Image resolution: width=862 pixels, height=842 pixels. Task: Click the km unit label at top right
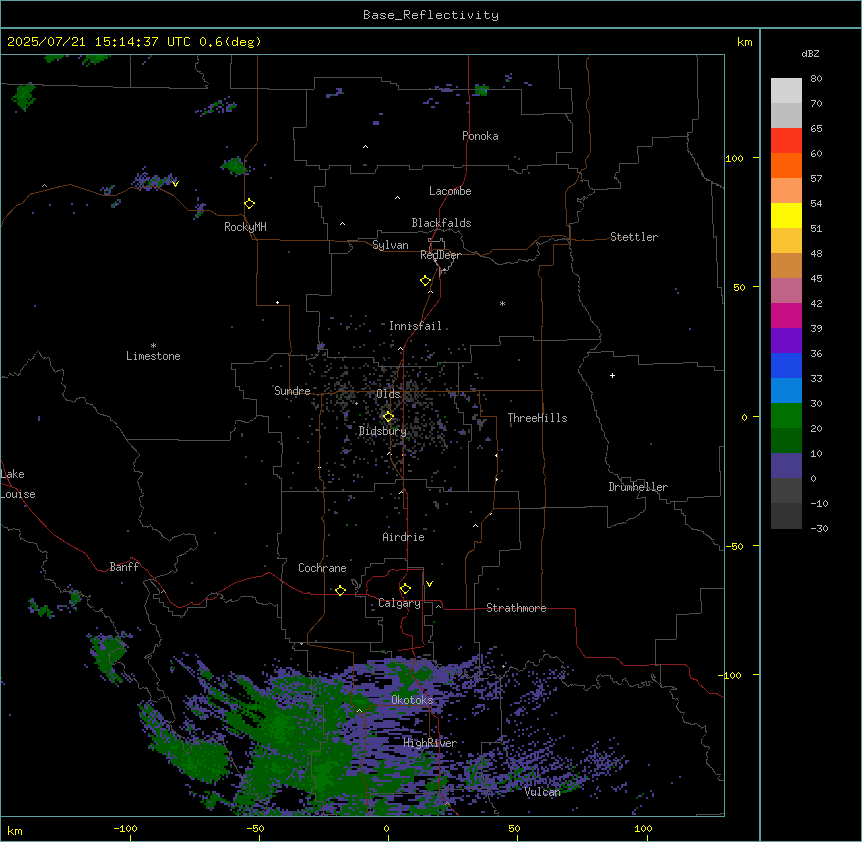744,42
